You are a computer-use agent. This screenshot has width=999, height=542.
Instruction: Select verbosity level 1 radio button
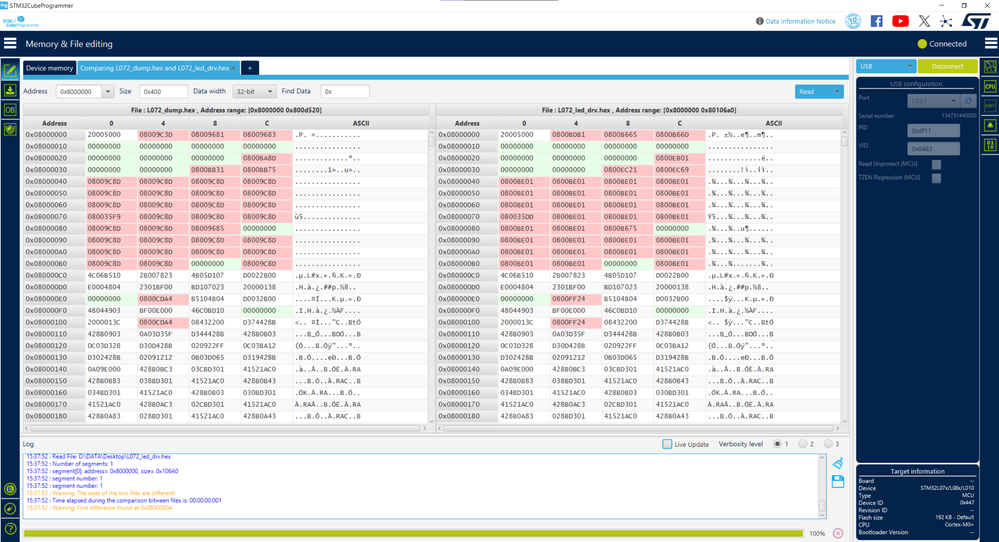point(777,444)
